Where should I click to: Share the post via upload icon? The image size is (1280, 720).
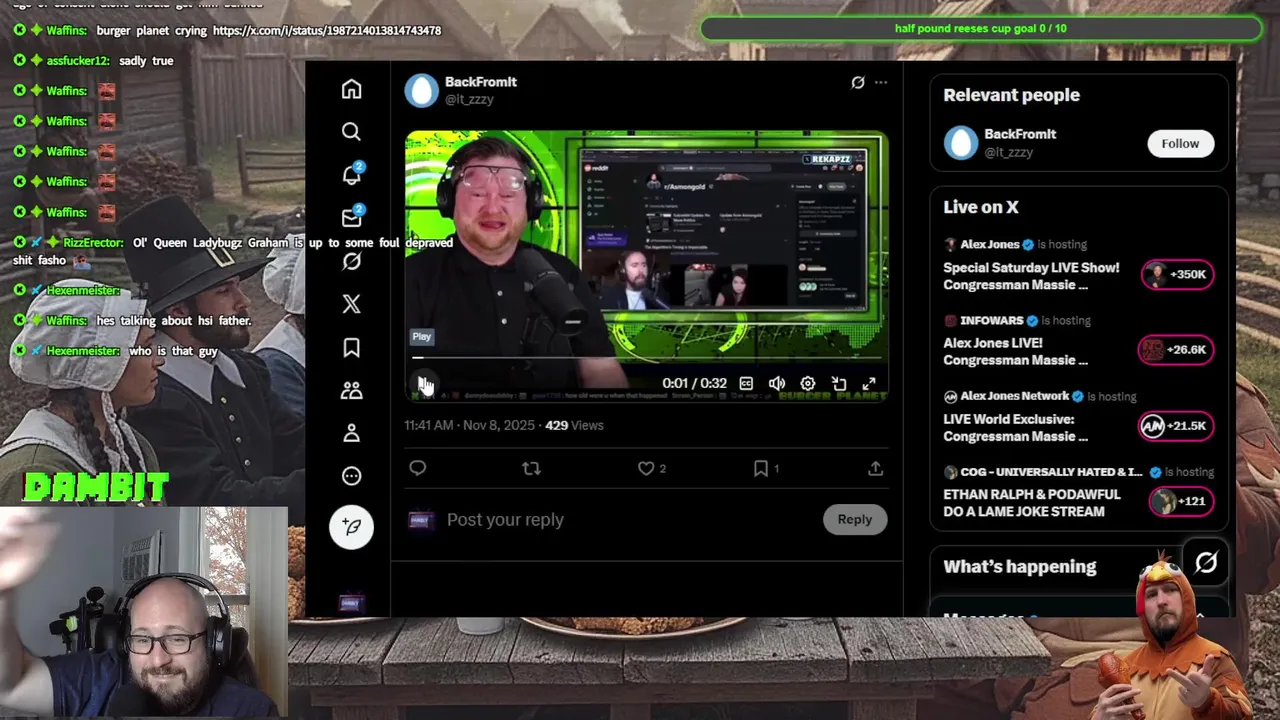click(x=875, y=468)
